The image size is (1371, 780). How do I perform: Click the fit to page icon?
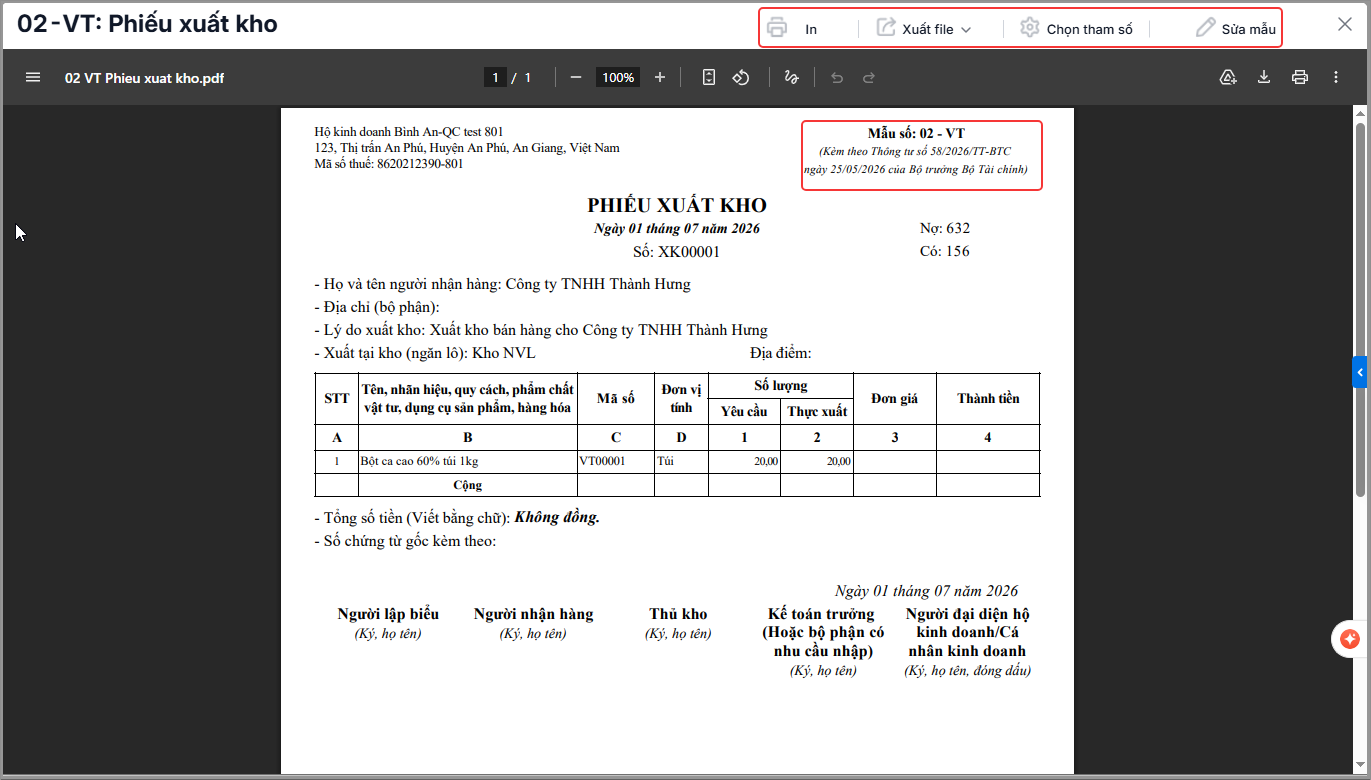point(709,77)
